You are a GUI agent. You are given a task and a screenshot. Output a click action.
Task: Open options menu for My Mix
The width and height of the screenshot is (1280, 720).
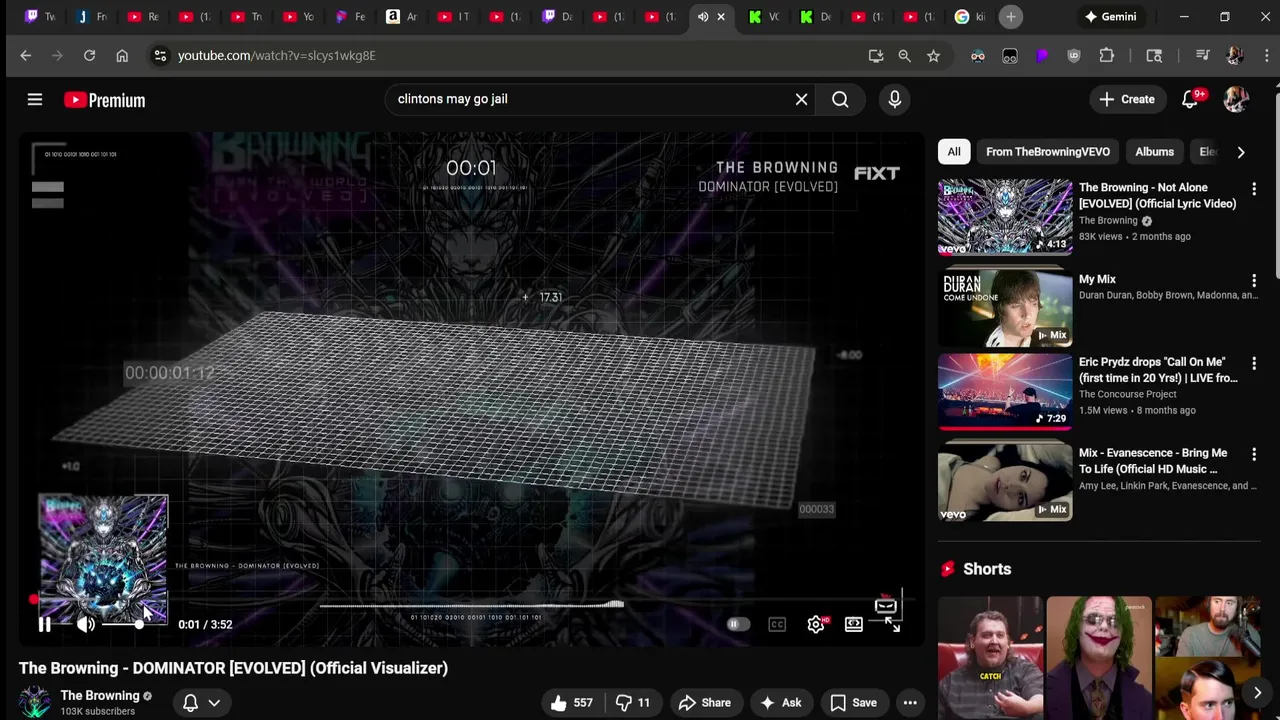pyautogui.click(x=1254, y=281)
